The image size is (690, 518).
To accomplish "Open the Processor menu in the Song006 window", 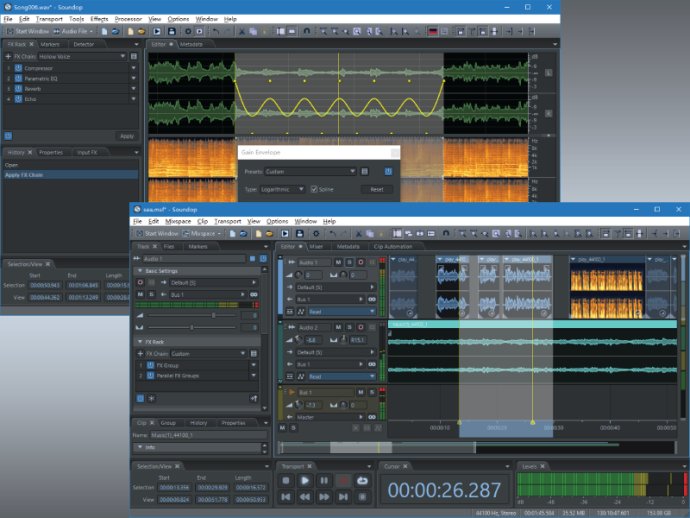I will pos(128,19).
